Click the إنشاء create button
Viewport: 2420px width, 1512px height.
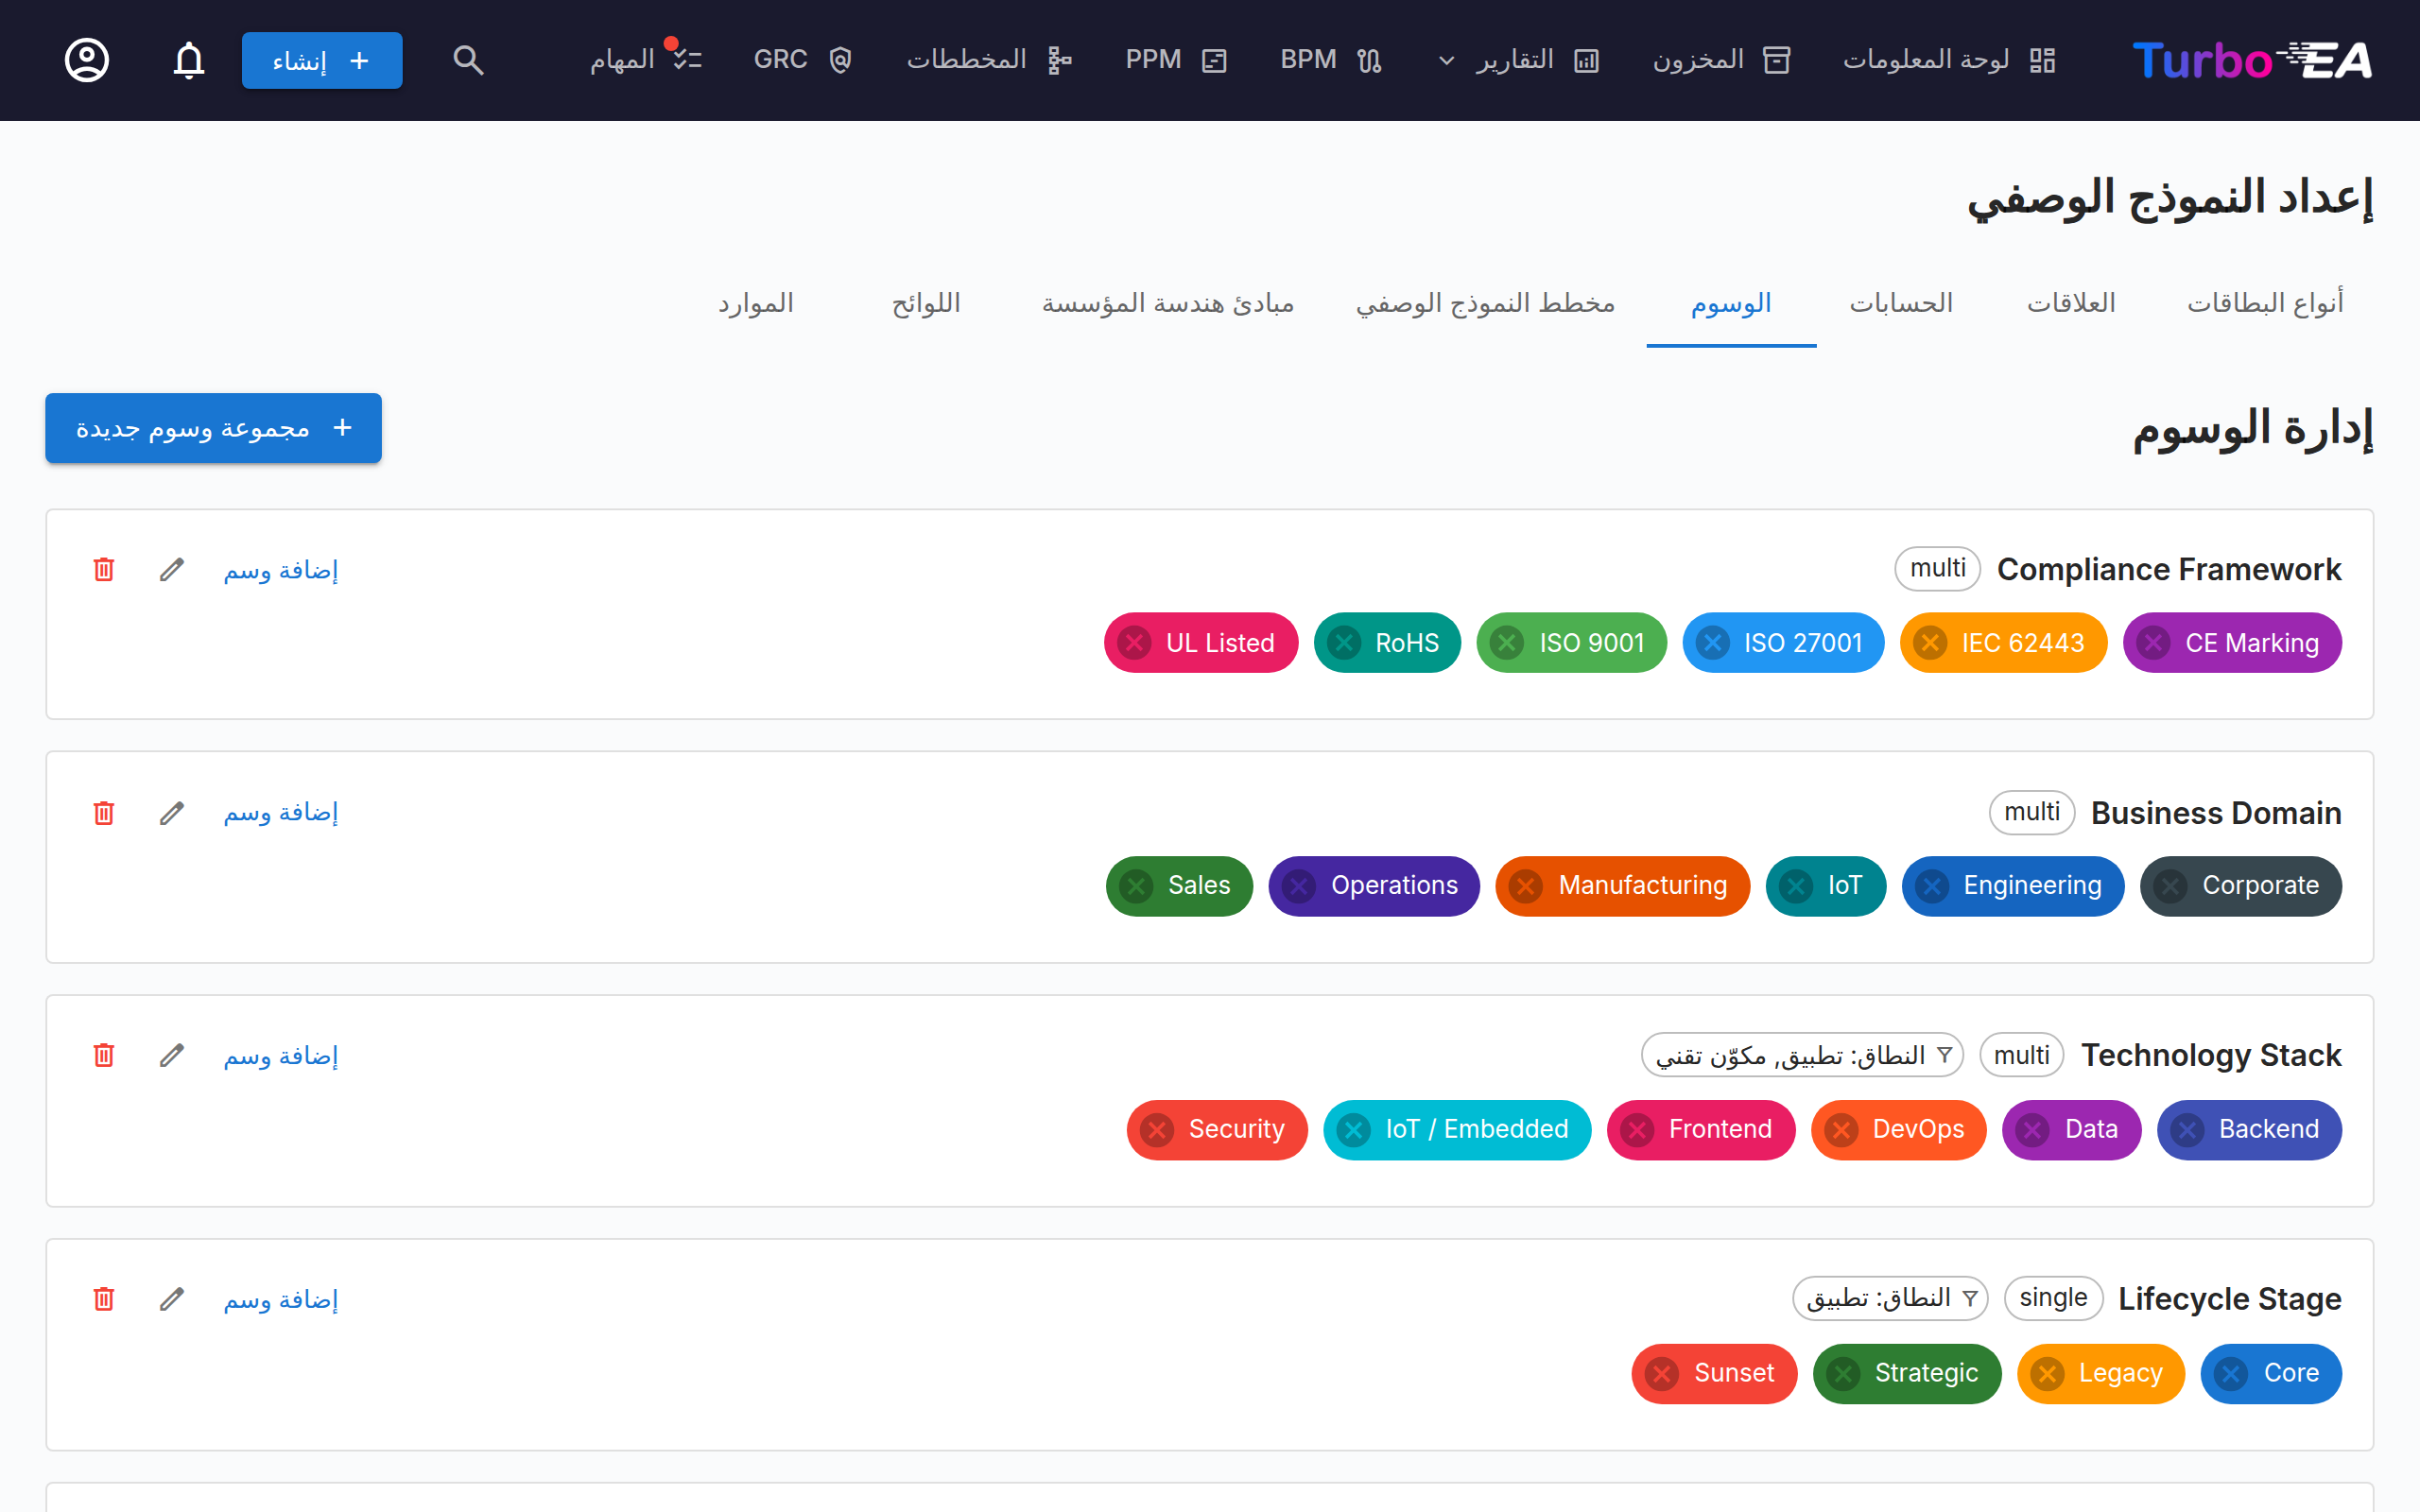(x=322, y=60)
